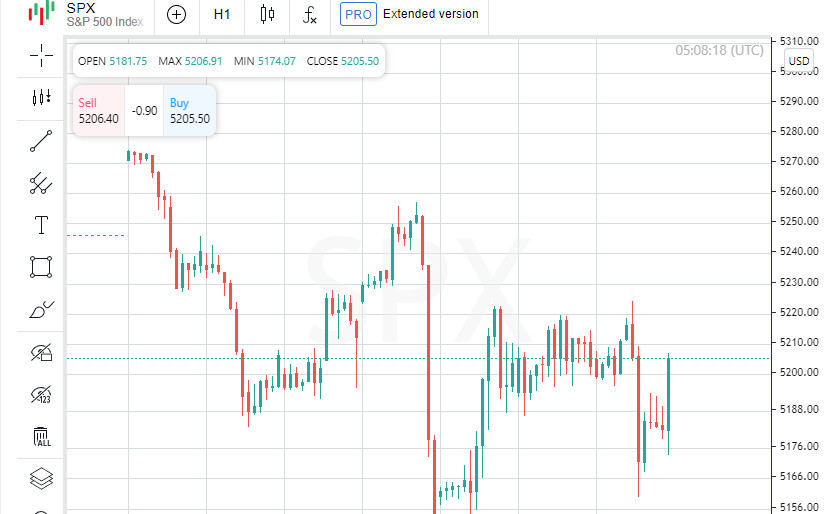835x514 pixels.
Task: Open the object layers panel
Action: point(41,479)
